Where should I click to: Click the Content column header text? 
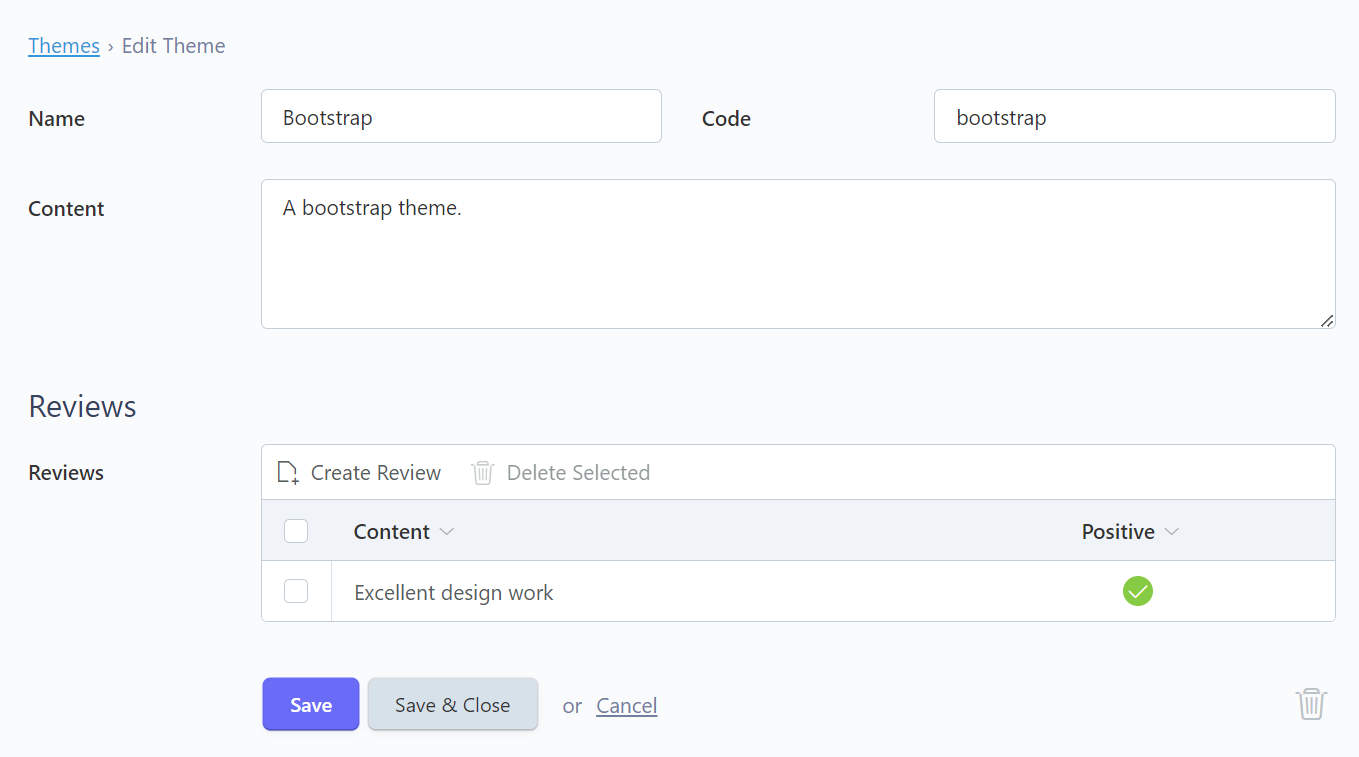[391, 532]
